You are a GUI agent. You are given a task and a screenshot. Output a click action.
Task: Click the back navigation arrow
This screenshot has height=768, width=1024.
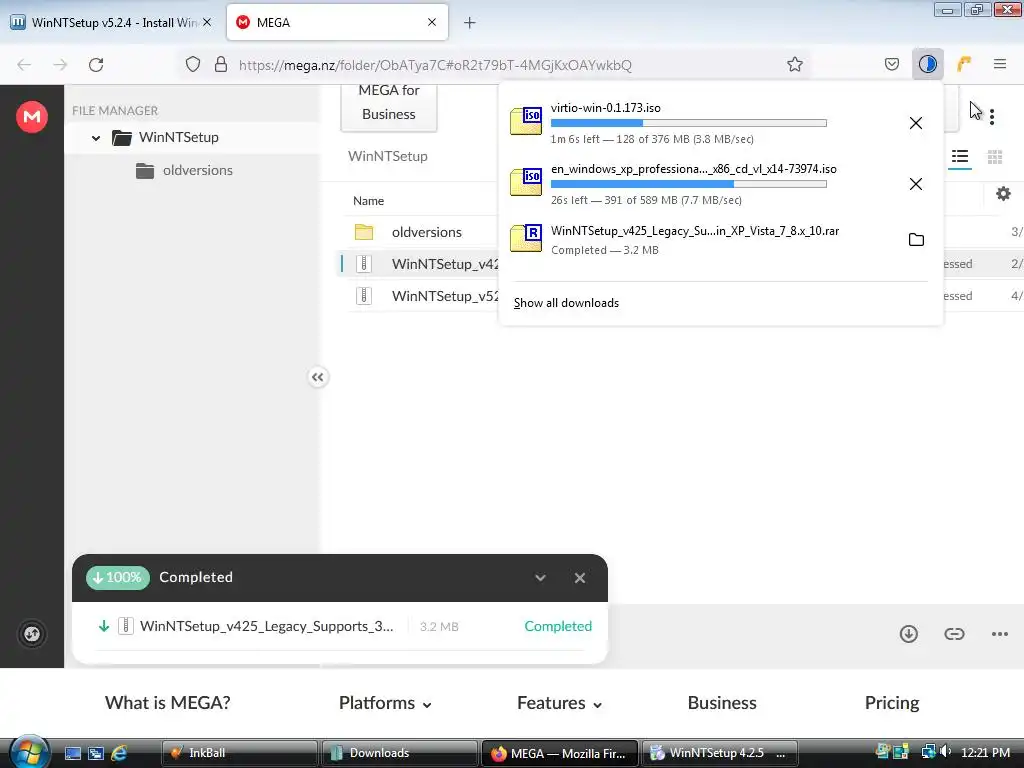point(24,65)
